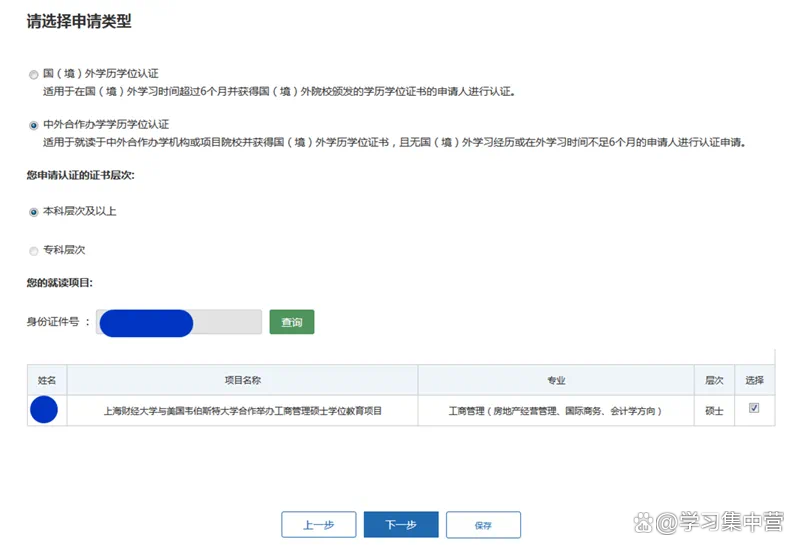The image size is (800, 551).
Task: Click the 项目名称 column header
Action: pyautogui.click(x=242, y=380)
